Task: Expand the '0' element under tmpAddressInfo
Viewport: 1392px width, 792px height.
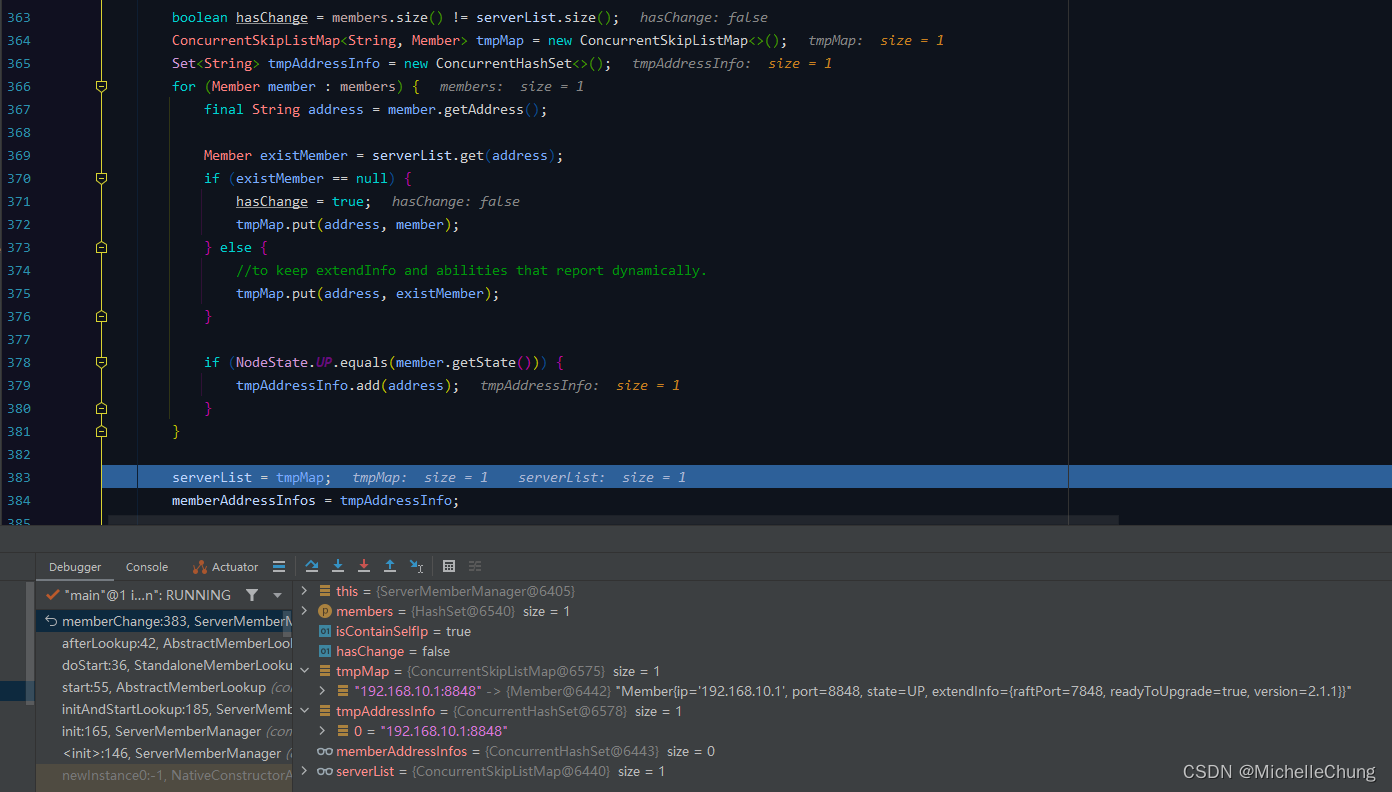Action: coord(321,731)
